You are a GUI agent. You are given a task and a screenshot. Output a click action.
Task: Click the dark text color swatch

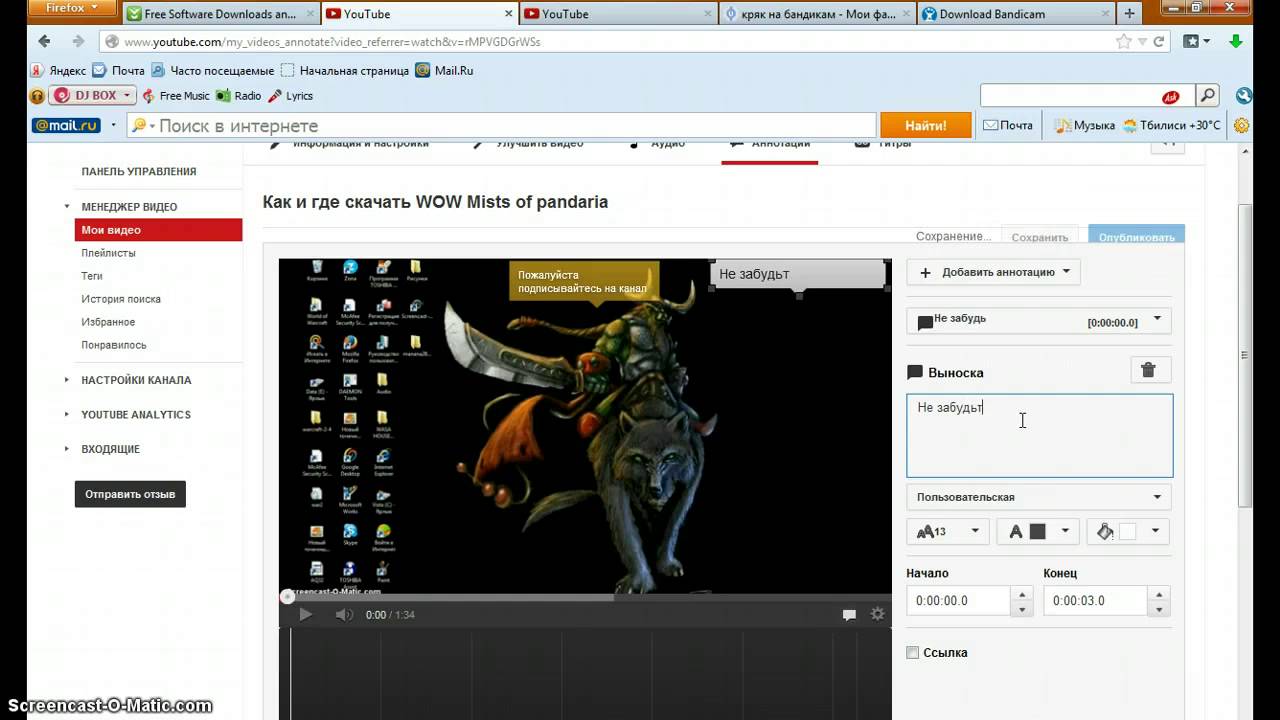coord(1038,532)
